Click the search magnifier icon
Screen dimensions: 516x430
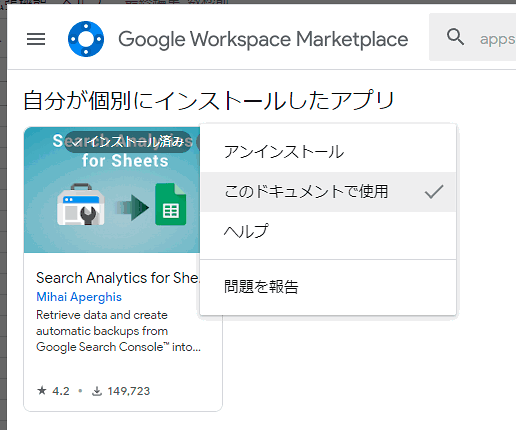click(x=455, y=37)
